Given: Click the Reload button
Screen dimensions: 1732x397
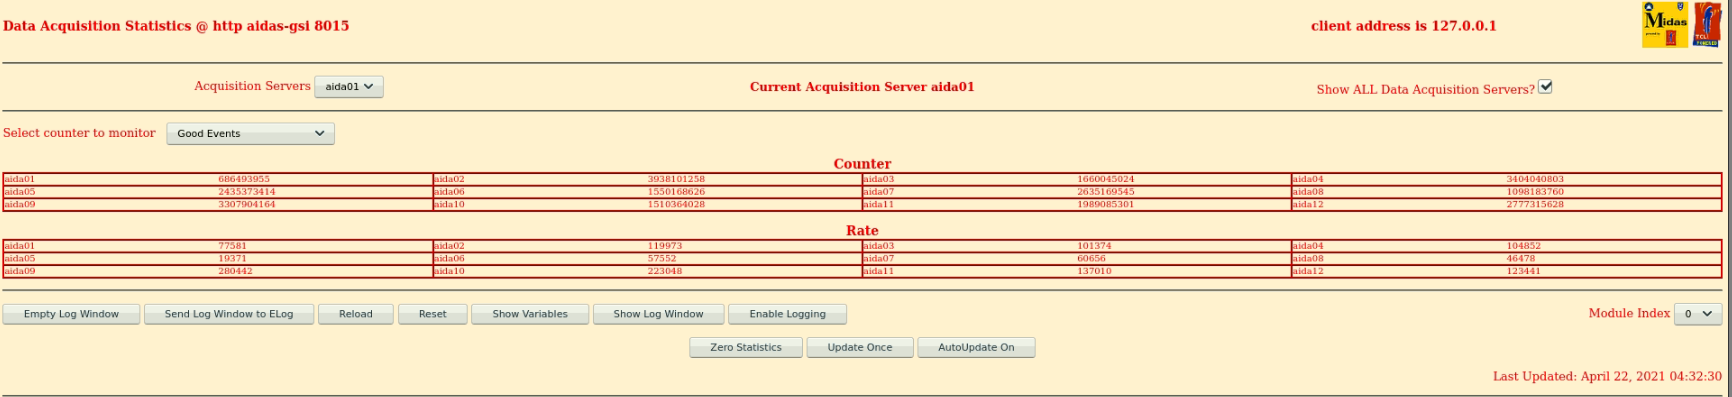Looking at the screenshot, I should (x=355, y=314).
